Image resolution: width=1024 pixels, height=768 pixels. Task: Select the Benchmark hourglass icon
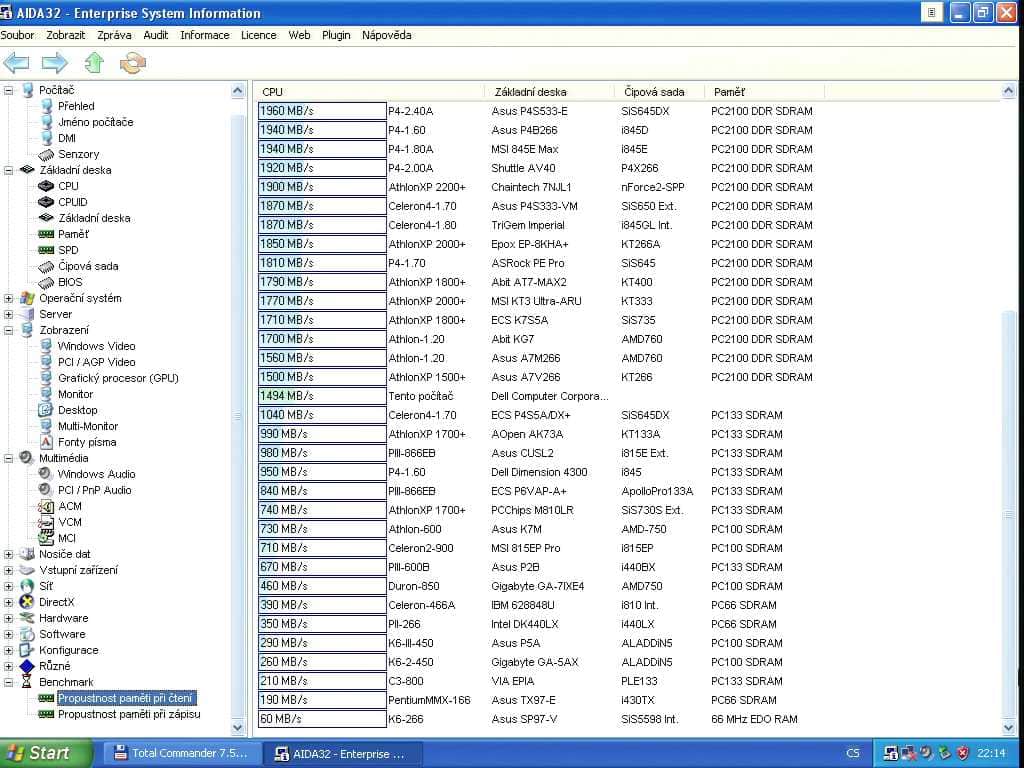pyautogui.click(x=27, y=682)
